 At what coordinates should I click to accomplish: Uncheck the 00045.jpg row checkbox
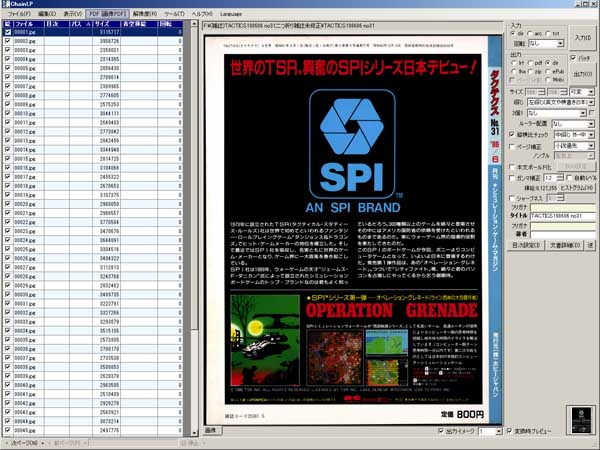8,430
